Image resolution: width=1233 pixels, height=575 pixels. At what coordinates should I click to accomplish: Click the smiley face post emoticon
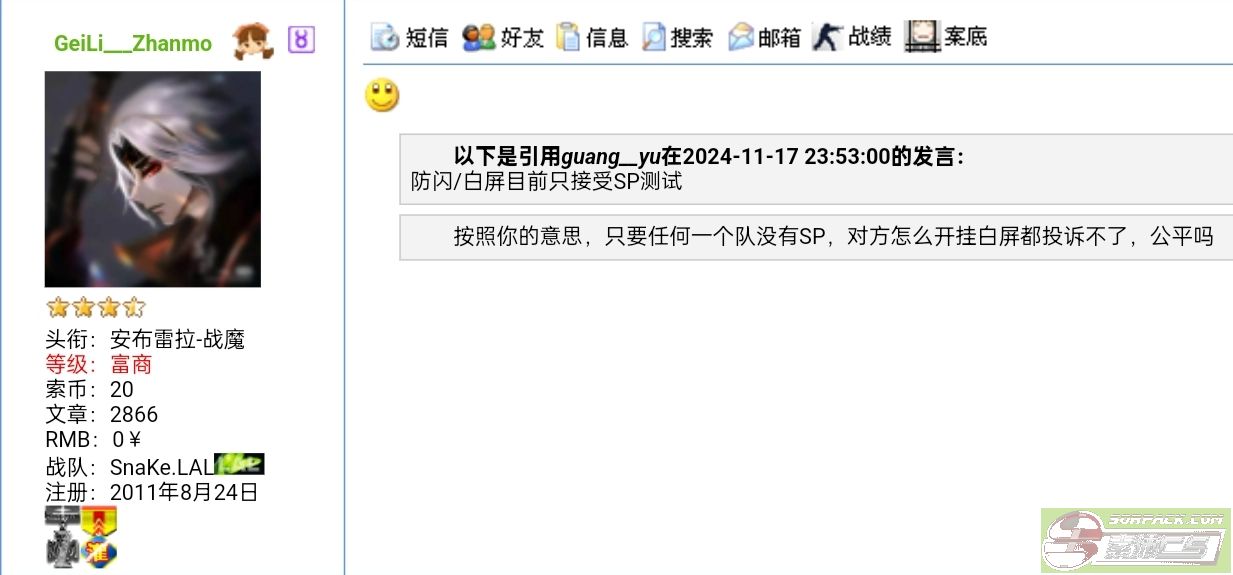coord(382,96)
